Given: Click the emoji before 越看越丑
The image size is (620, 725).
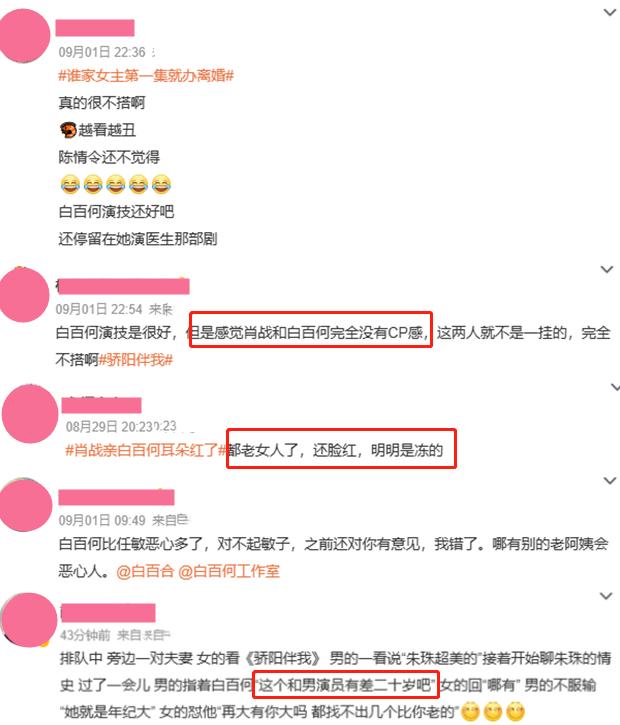Looking at the screenshot, I should click(68, 130).
